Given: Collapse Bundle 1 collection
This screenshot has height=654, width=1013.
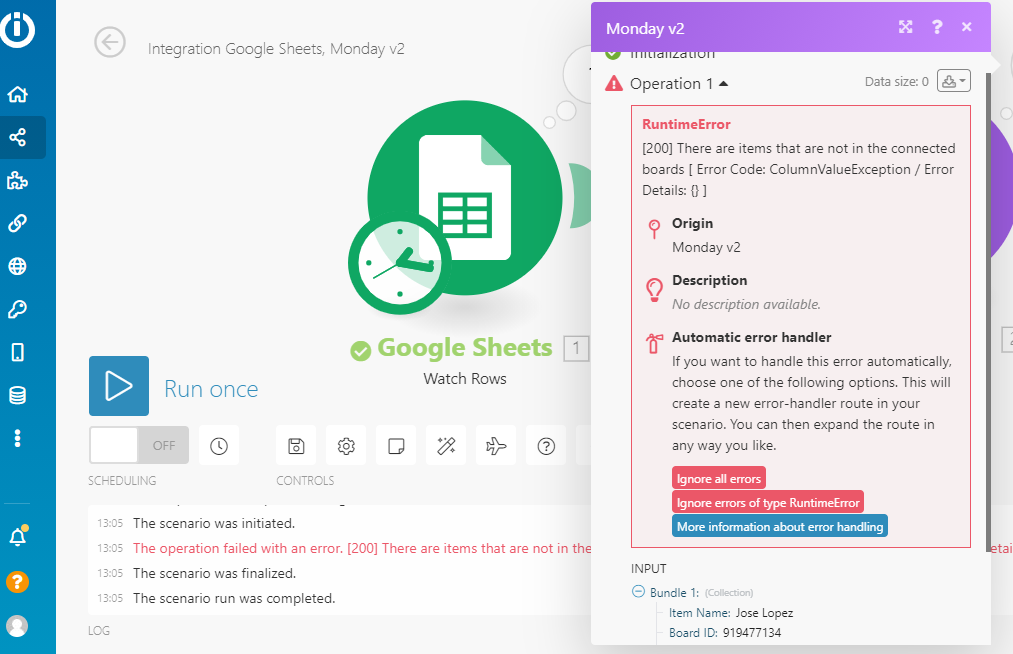Looking at the screenshot, I should [x=638, y=591].
